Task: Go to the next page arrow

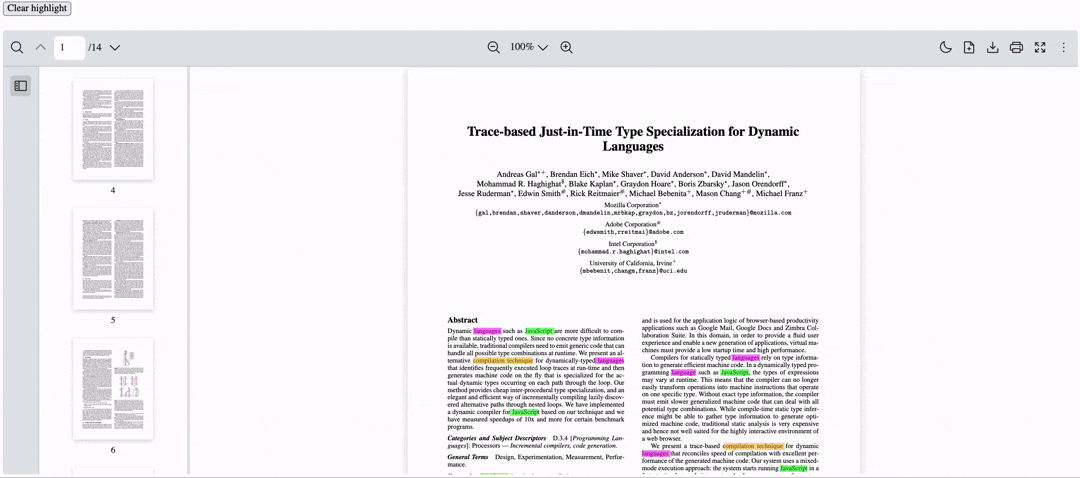Action: (115, 48)
